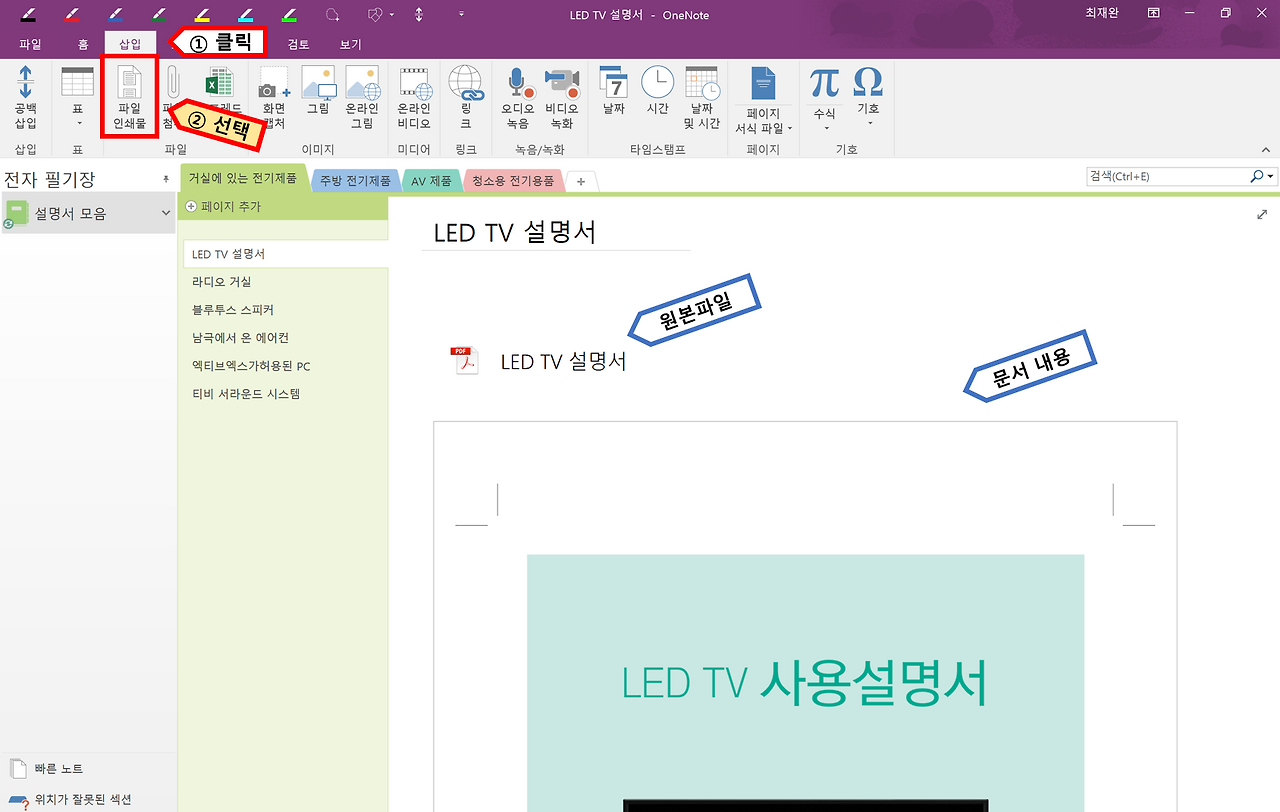Screen dimensions: 1280x812
Task: Insert an Excel spreadsheet via its icon
Action: [x=219, y=82]
